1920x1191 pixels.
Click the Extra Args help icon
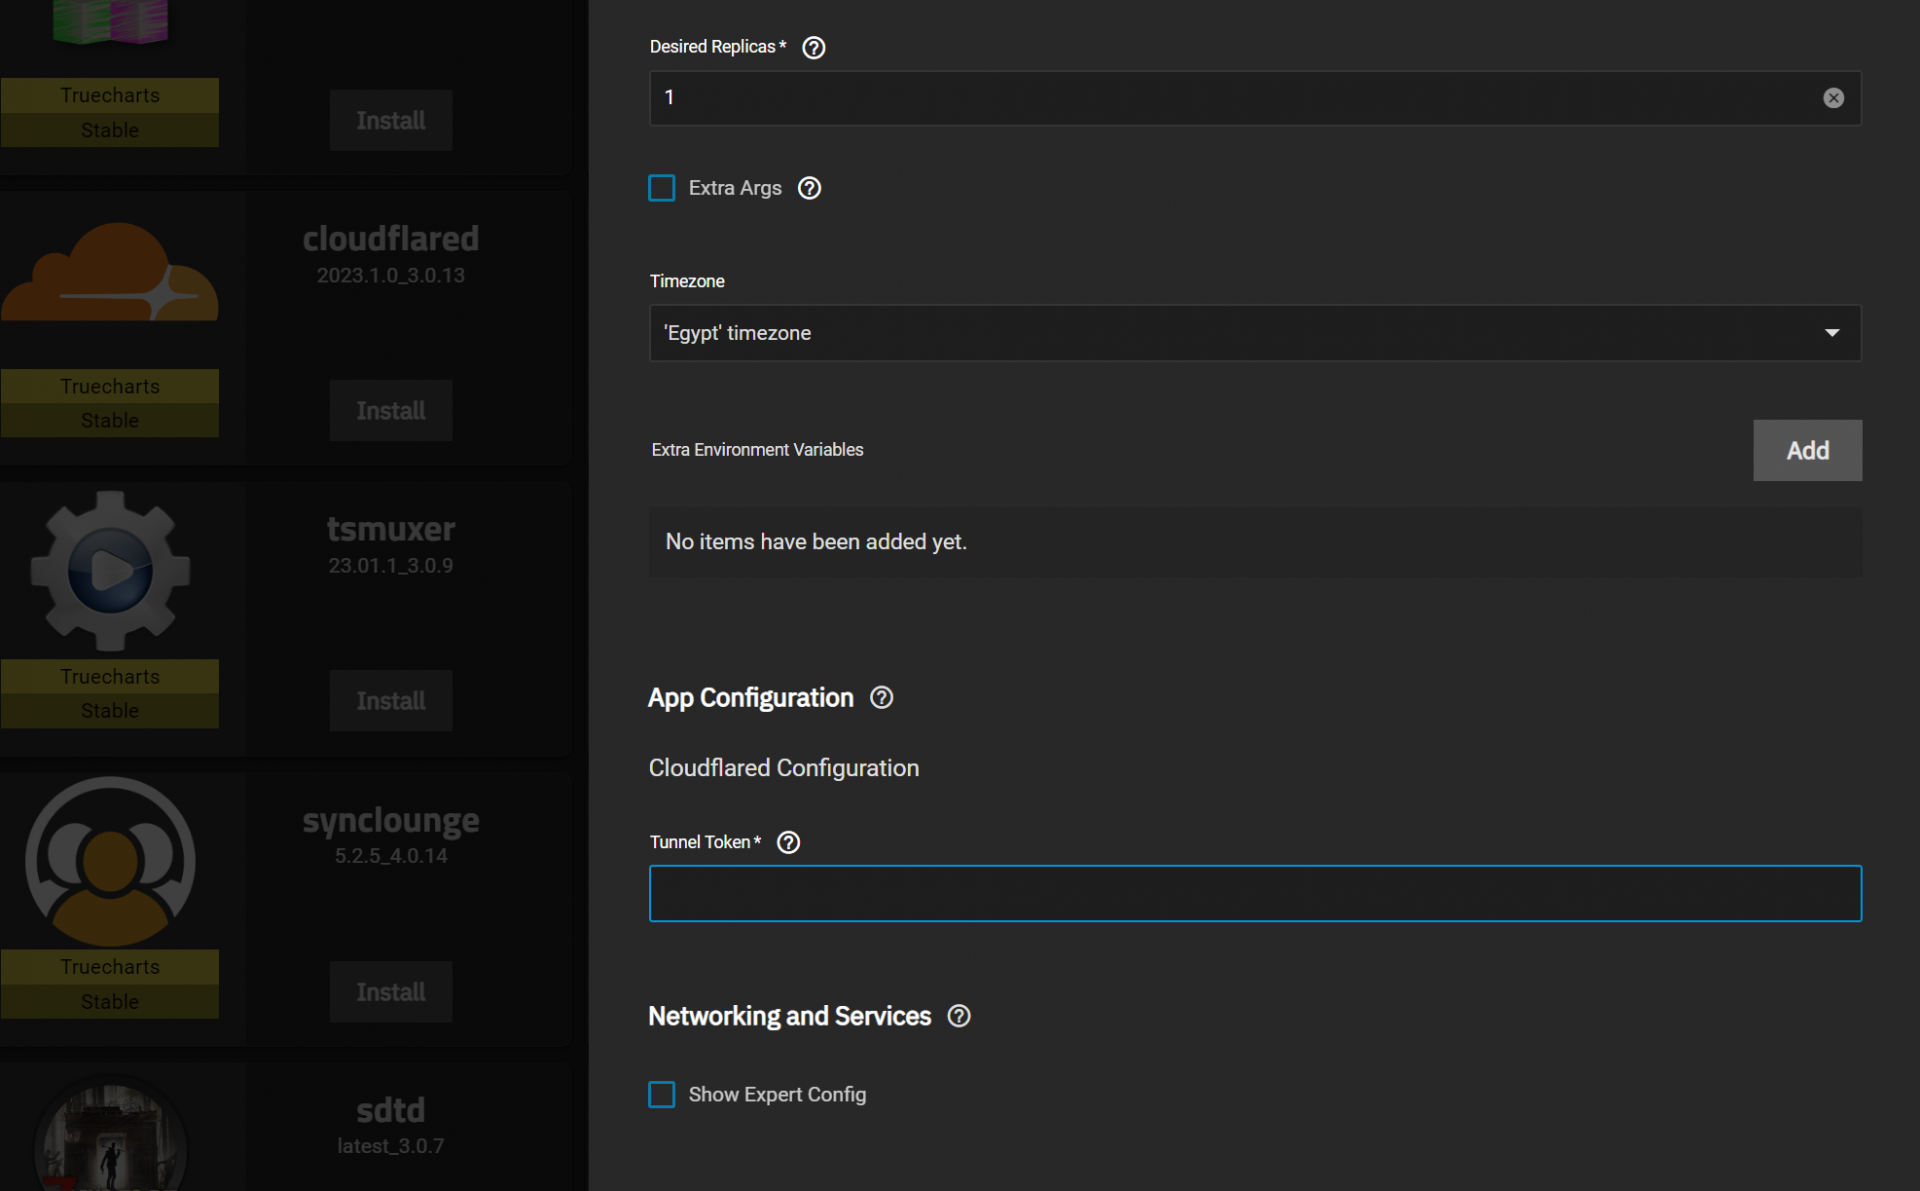[809, 188]
